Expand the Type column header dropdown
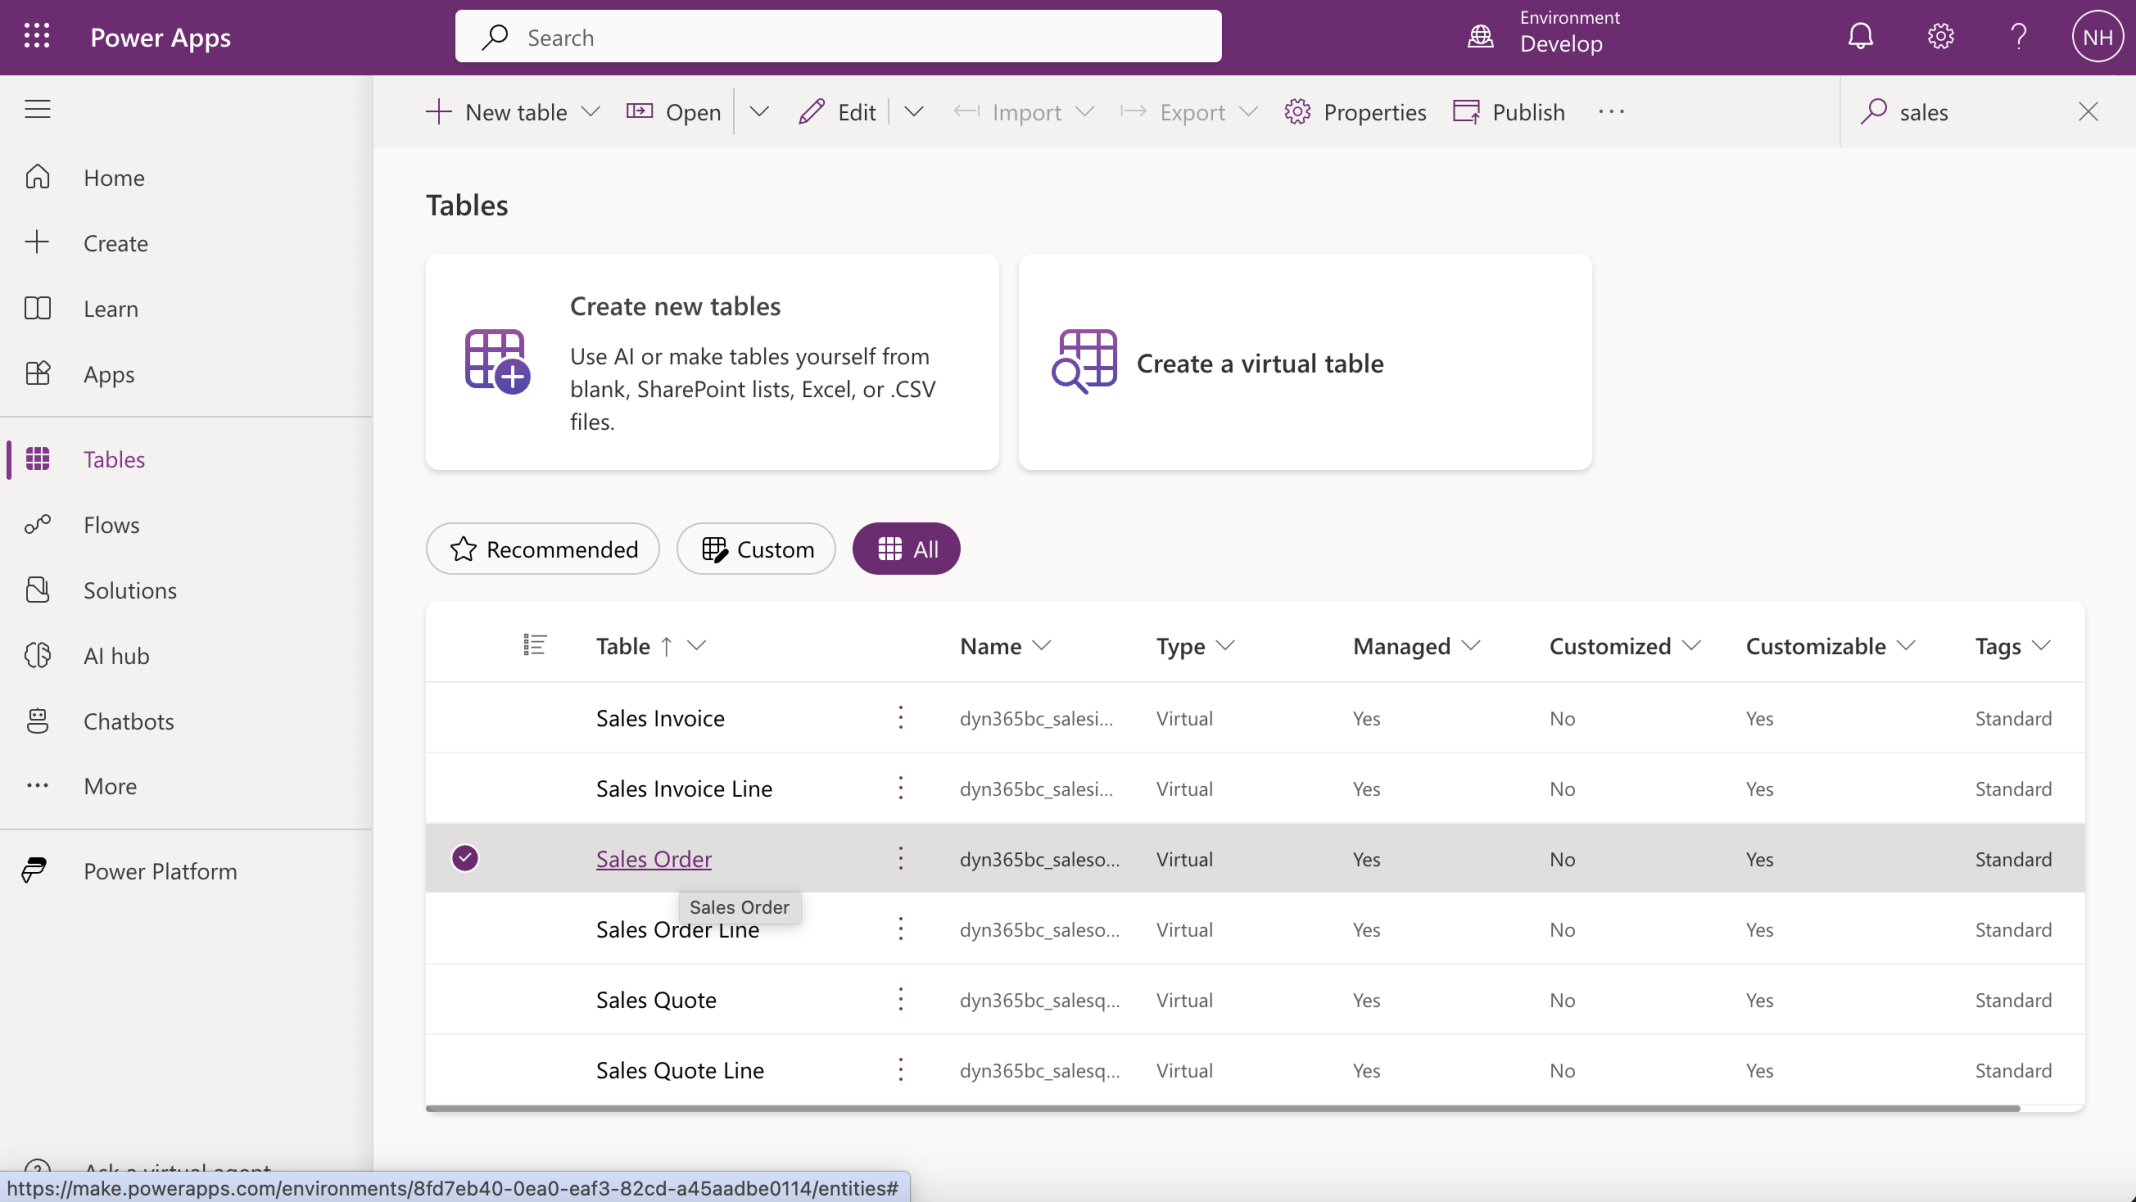Screen dimensions: 2136x1202 pyautogui.click(x=1225, y=646)
